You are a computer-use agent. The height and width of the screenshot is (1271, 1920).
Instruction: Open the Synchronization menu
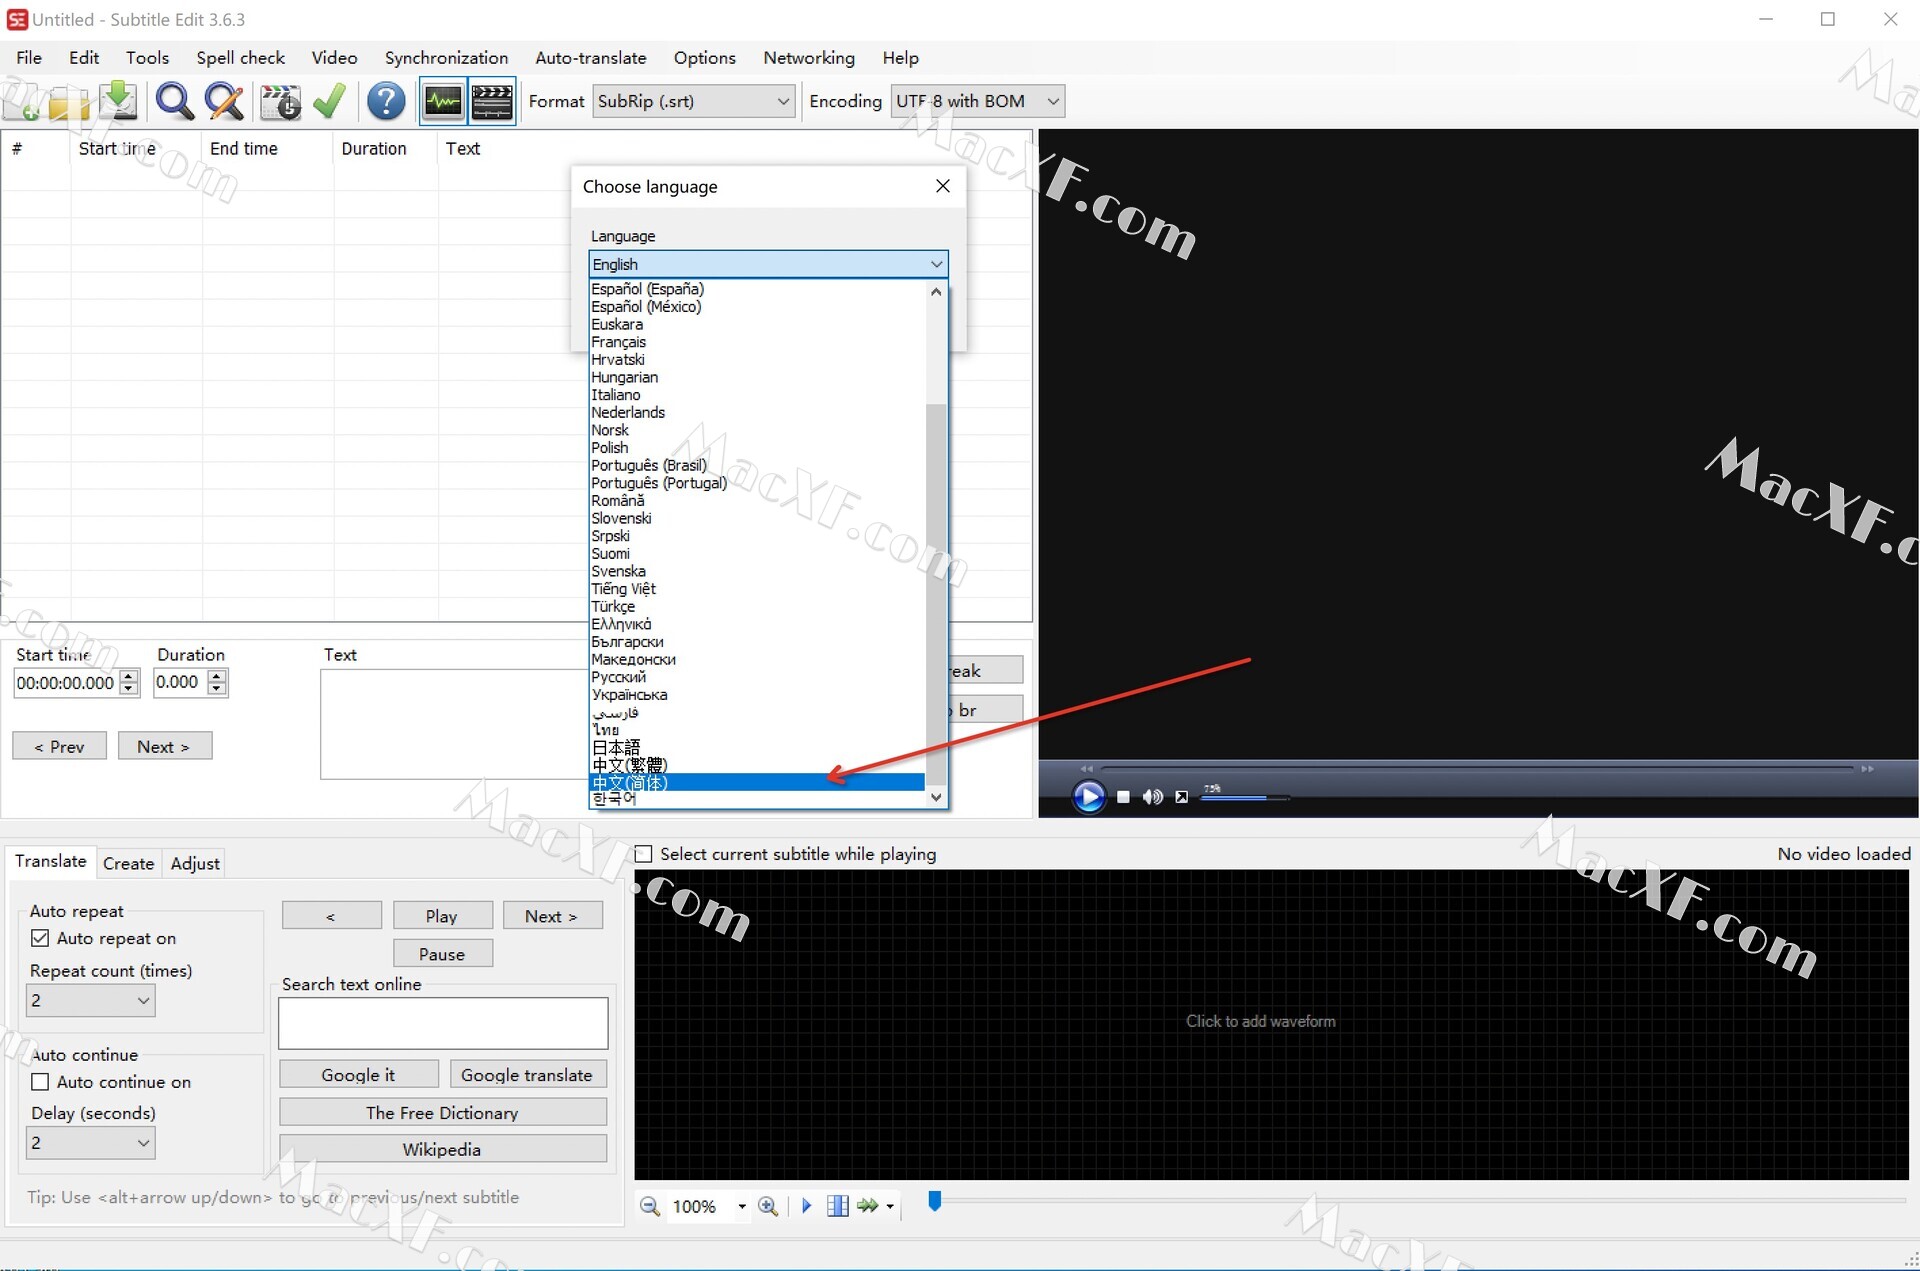[x=446, y=58]
